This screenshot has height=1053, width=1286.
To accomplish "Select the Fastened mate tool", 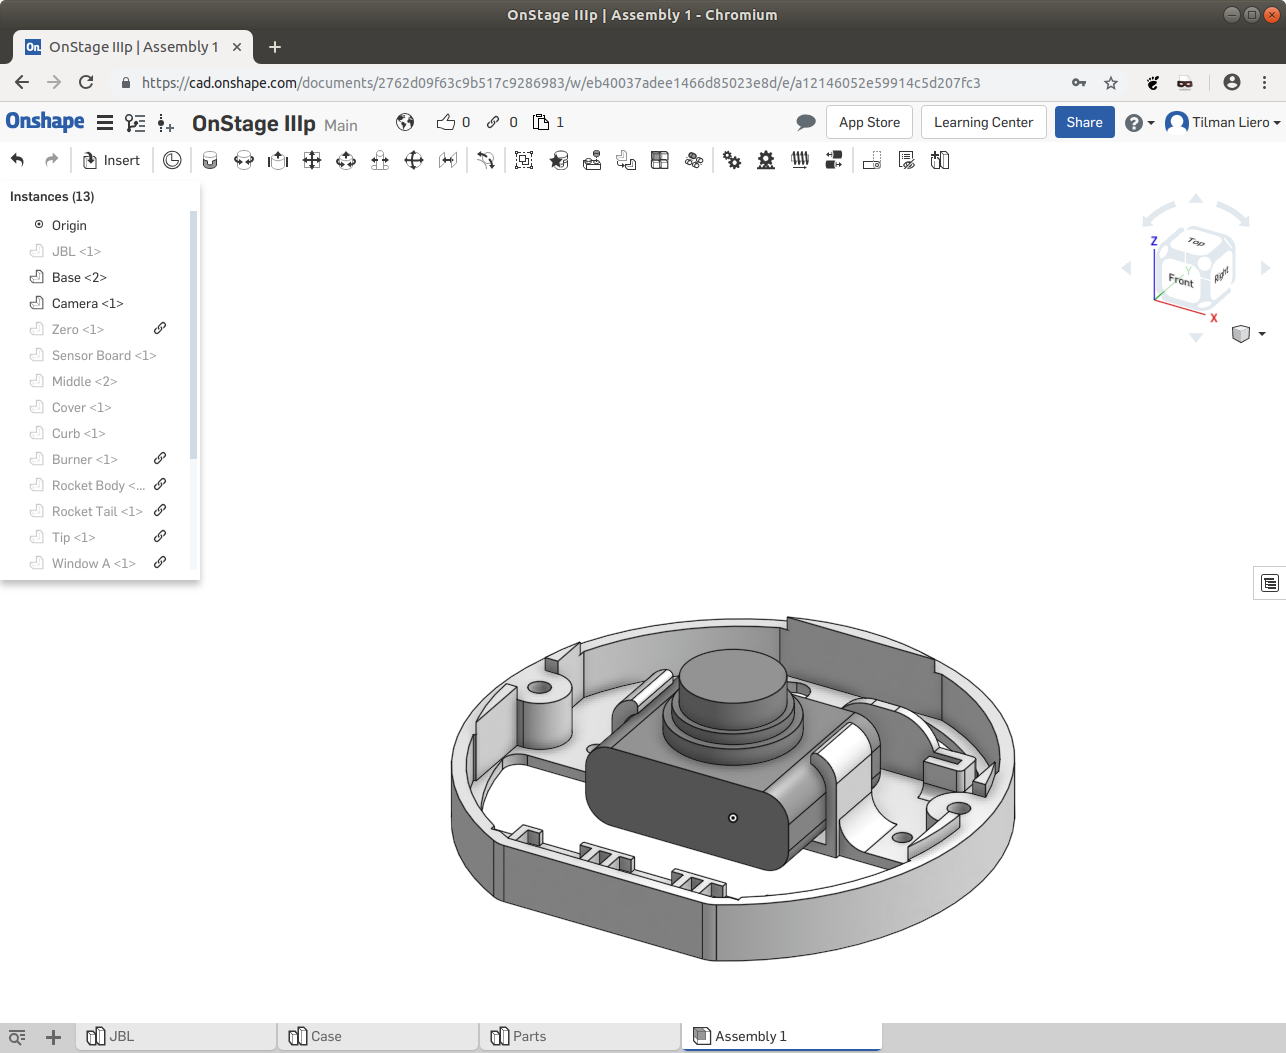I will tap(210, 160).
